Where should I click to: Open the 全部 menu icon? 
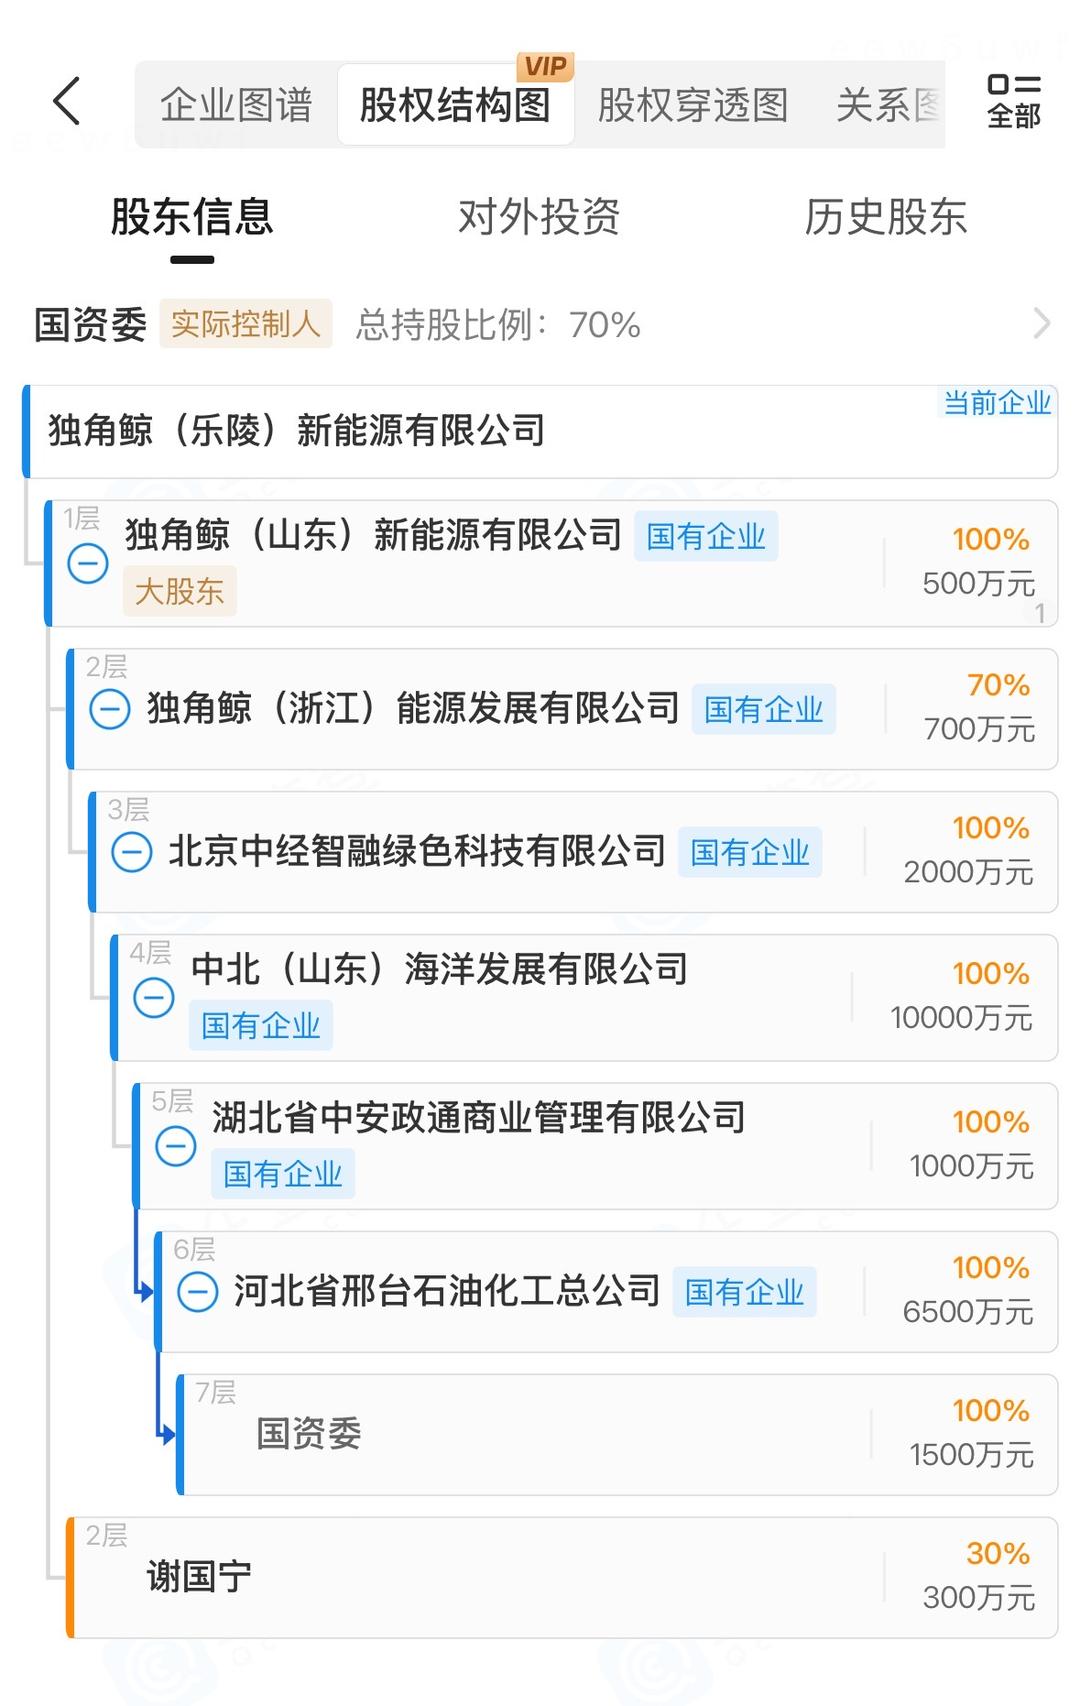(1013, 101)
